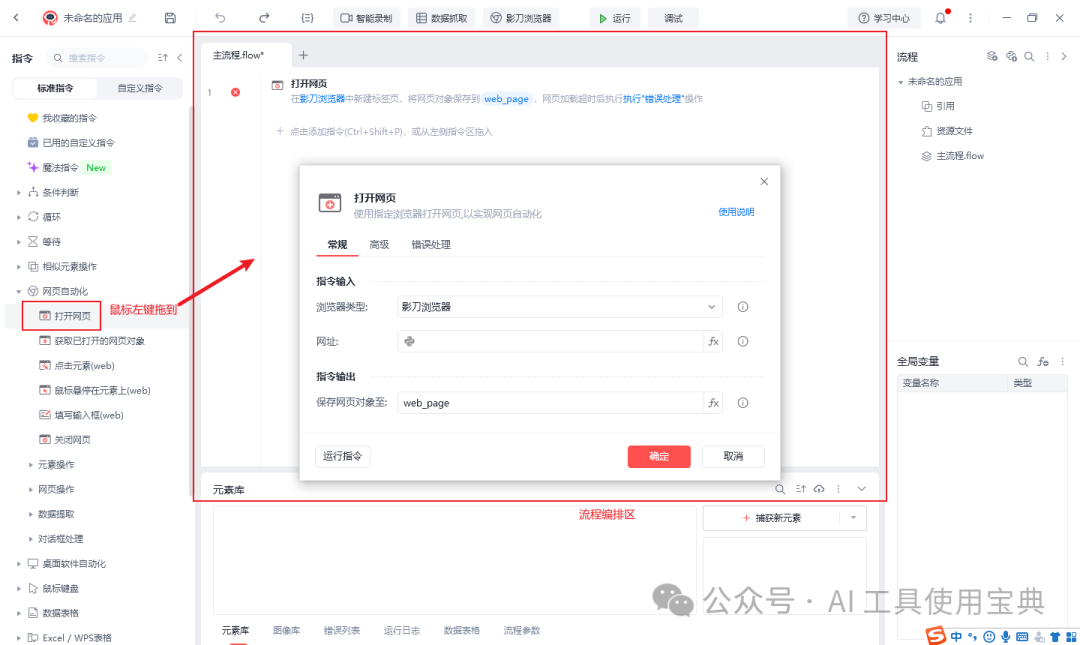The image size is (1080, 645).
Task: Expand the 数据提取 subcategory
Action: (x=30, y=514)
